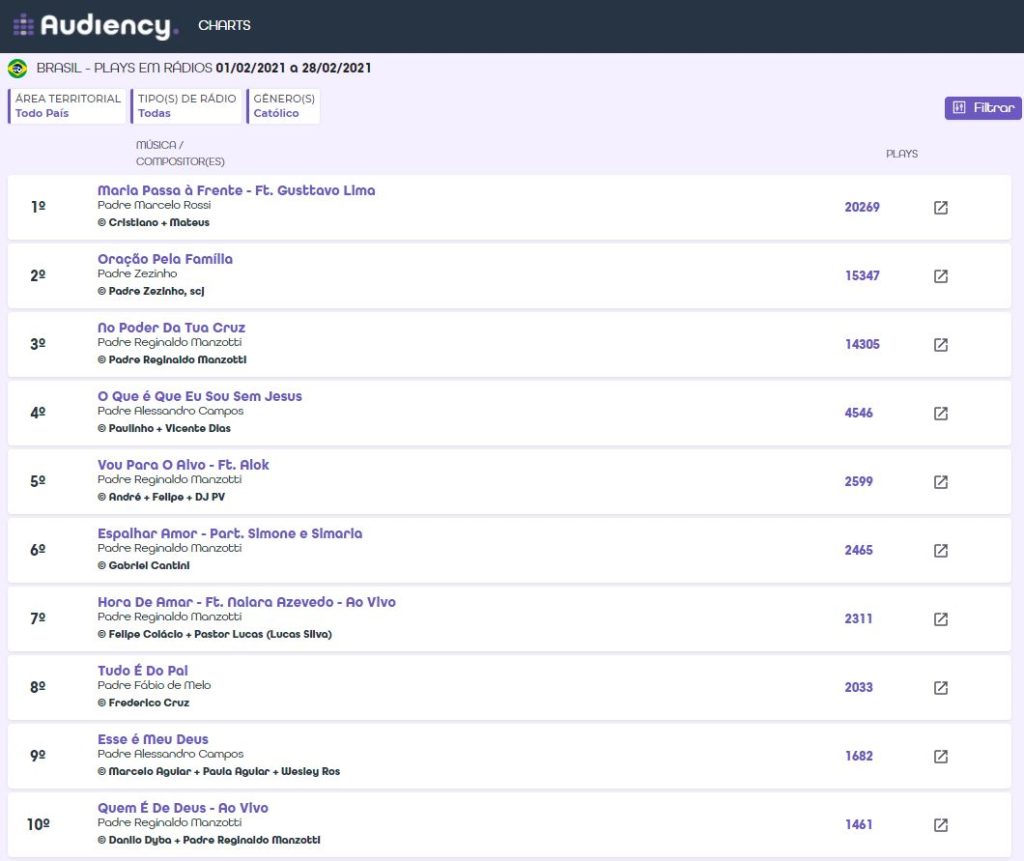The height and width of the screenshot is (861, 1024).
Task: Expand the Área Territorial filter
Action: (67, 106)
